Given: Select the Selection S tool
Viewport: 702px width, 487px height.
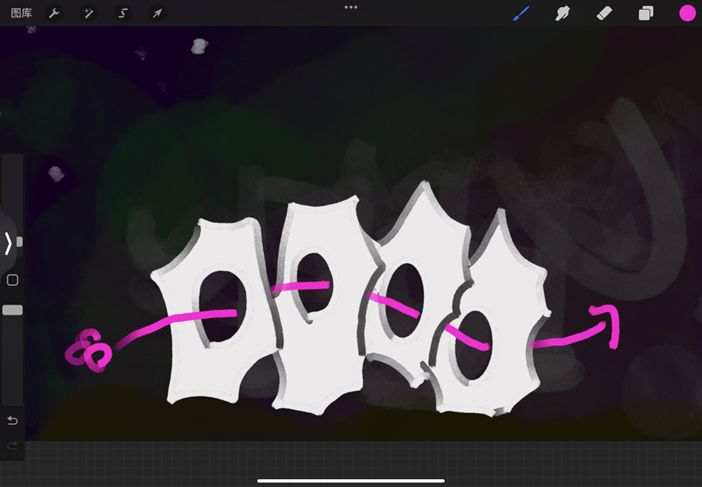Looking at the screenshot, I should [x=123, y=13].
